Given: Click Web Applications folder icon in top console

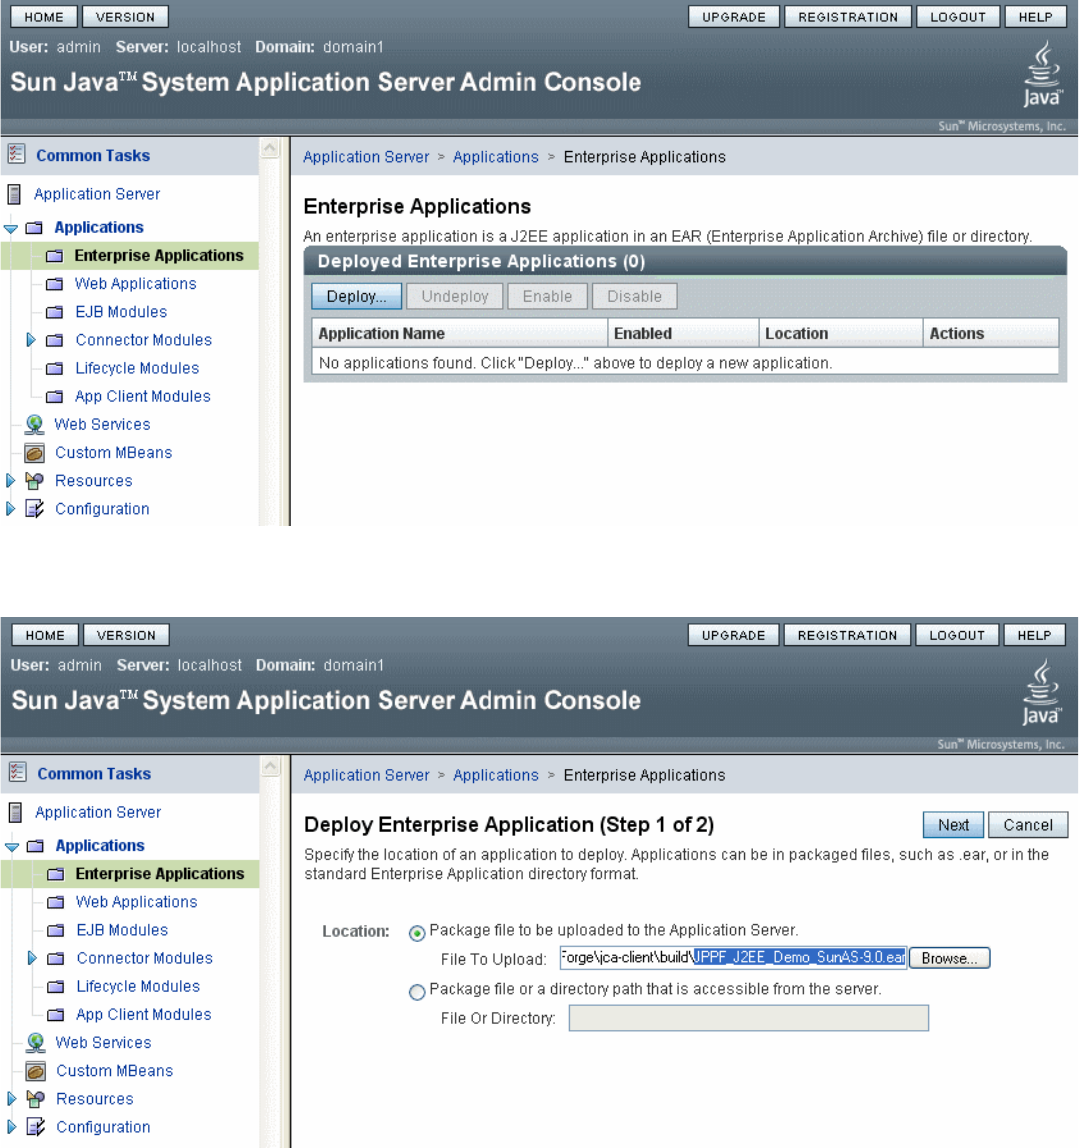Looking at the screenshot, I should pyautogui.click(x=55, y=284).
